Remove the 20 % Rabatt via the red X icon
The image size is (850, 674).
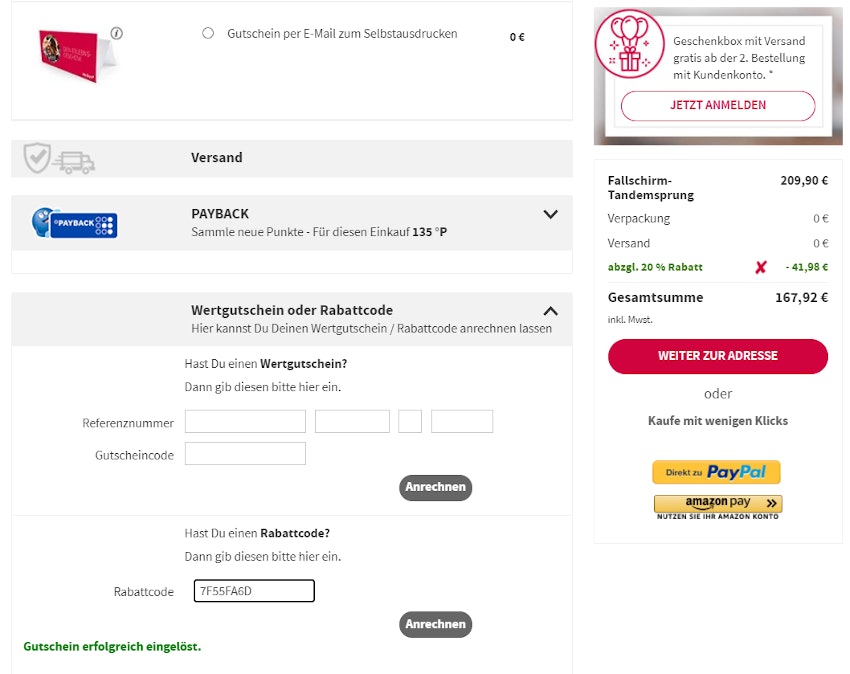[x=759, y=266]
